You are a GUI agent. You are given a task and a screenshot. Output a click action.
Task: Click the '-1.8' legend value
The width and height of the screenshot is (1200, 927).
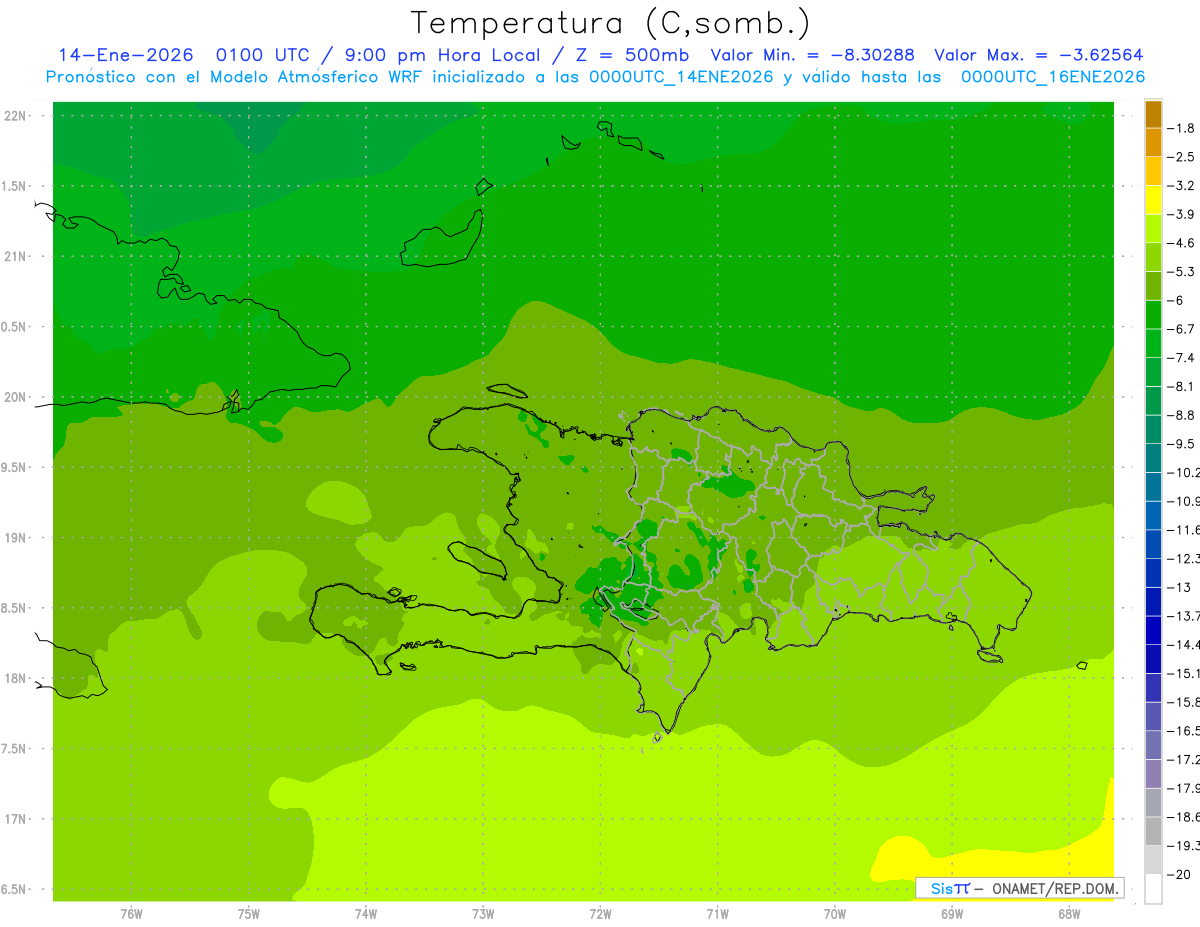coord(1181,128)
